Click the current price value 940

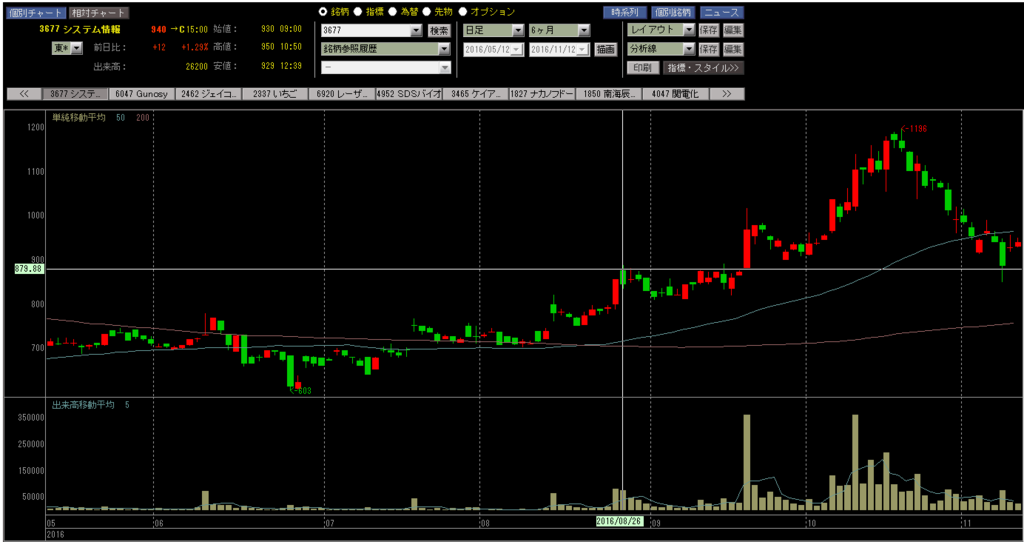pyautogui.click(x=159, y=29)
